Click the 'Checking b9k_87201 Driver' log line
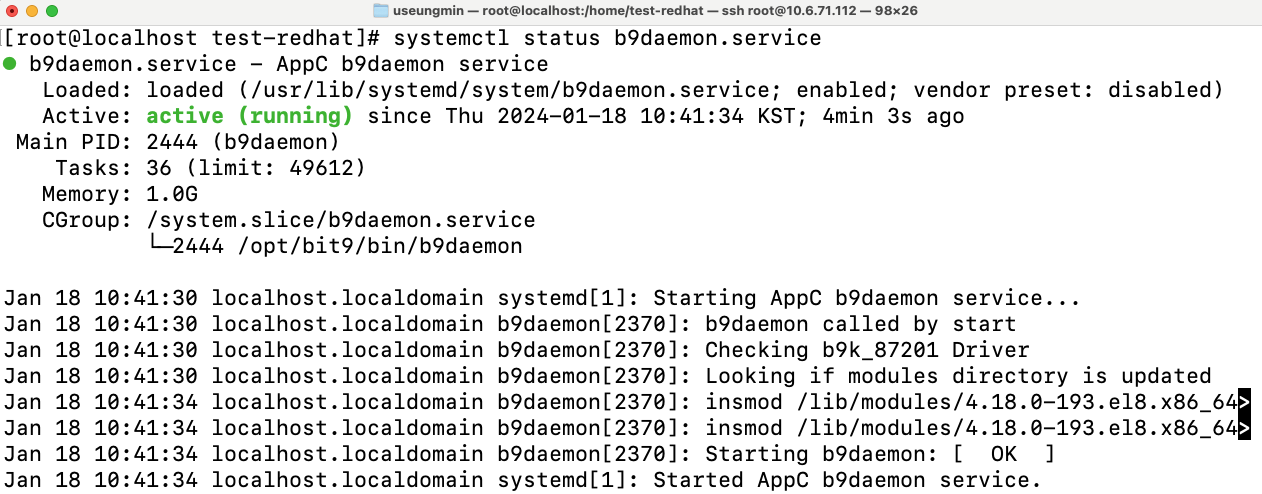This screenshot has height=494, width=1262. pyautogui.click(x=868, y=350)
